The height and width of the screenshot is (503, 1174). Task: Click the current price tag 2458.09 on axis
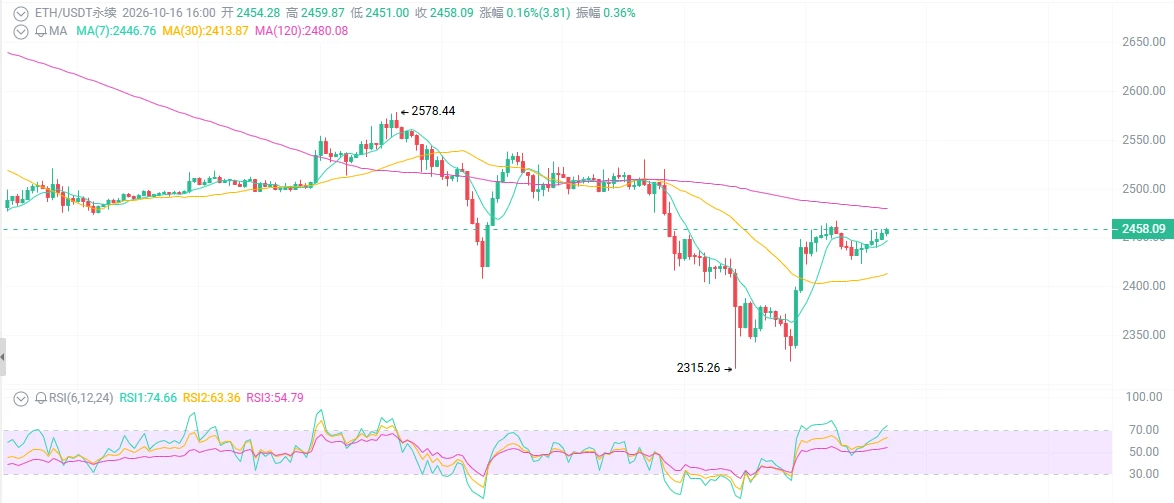[1143, 229]
